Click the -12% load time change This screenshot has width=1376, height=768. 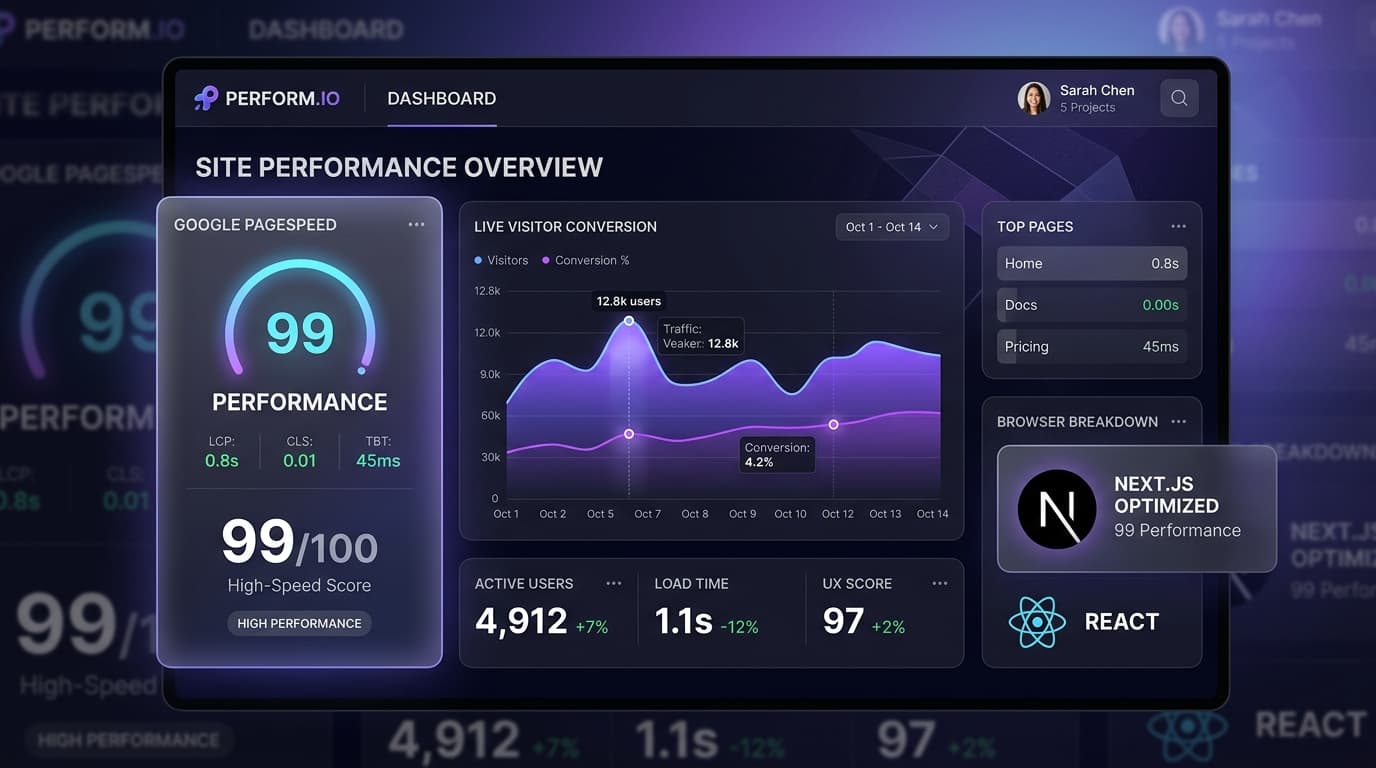point(739,627)
